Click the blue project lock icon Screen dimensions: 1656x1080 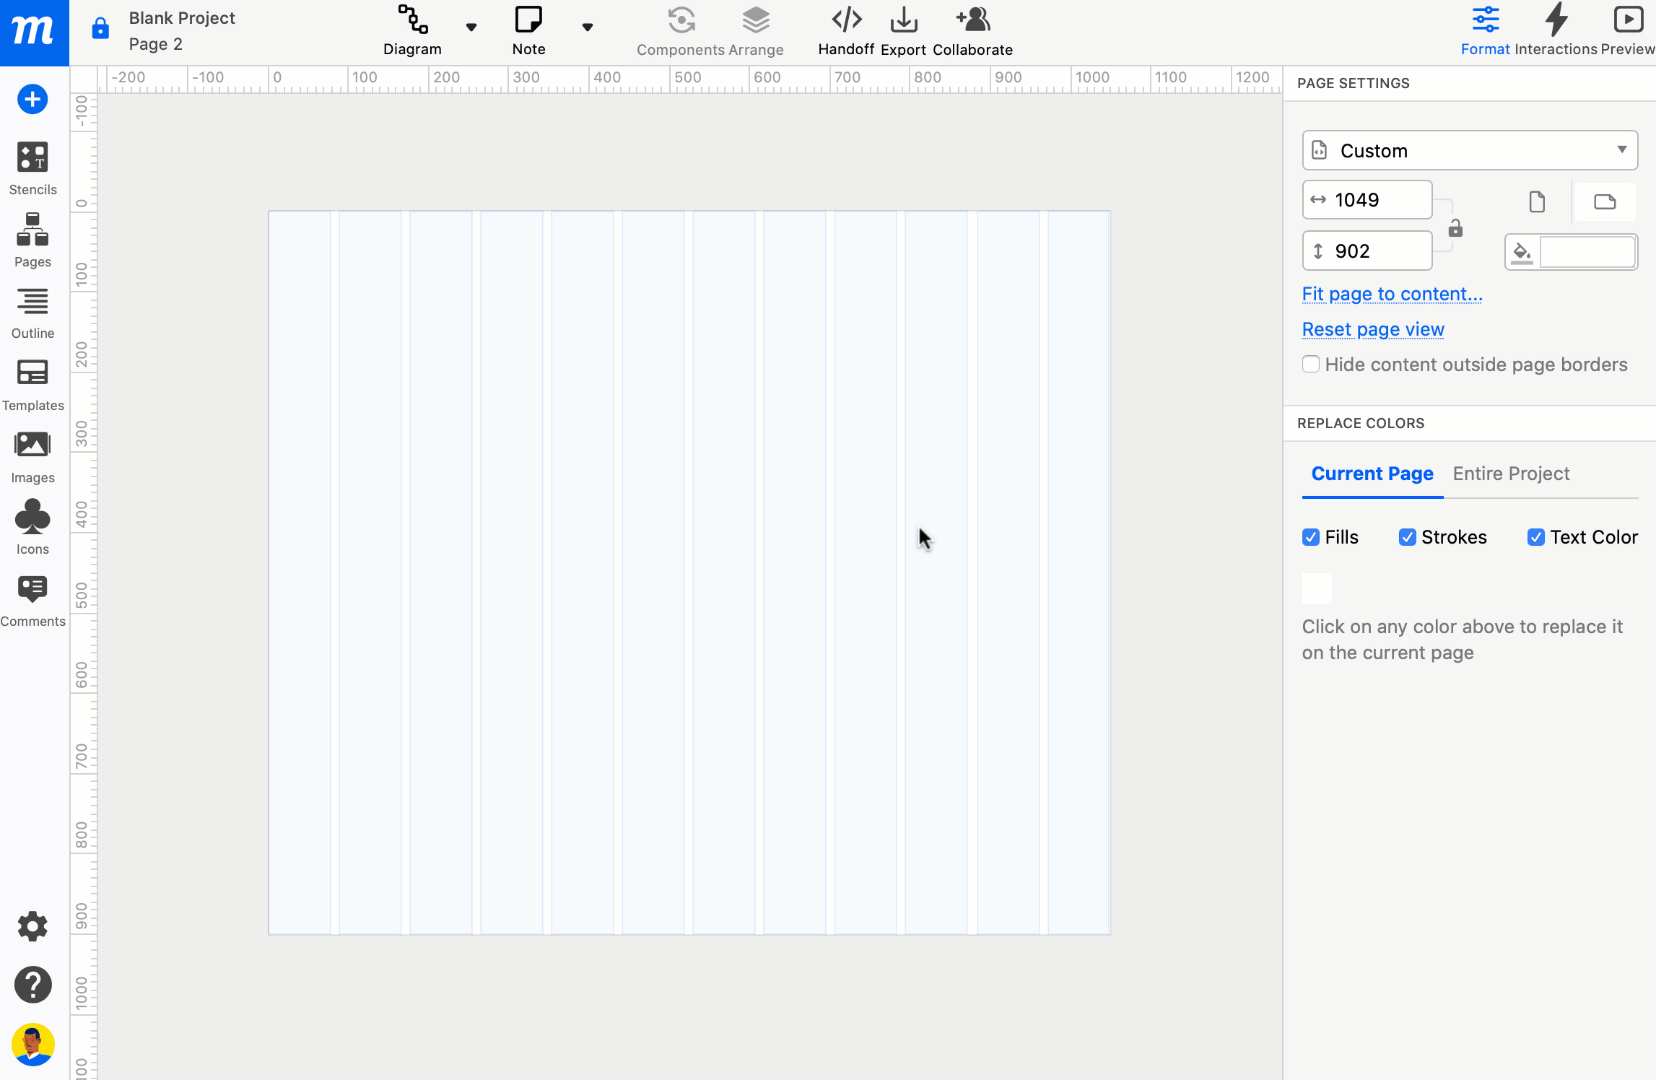coord(100,28)
